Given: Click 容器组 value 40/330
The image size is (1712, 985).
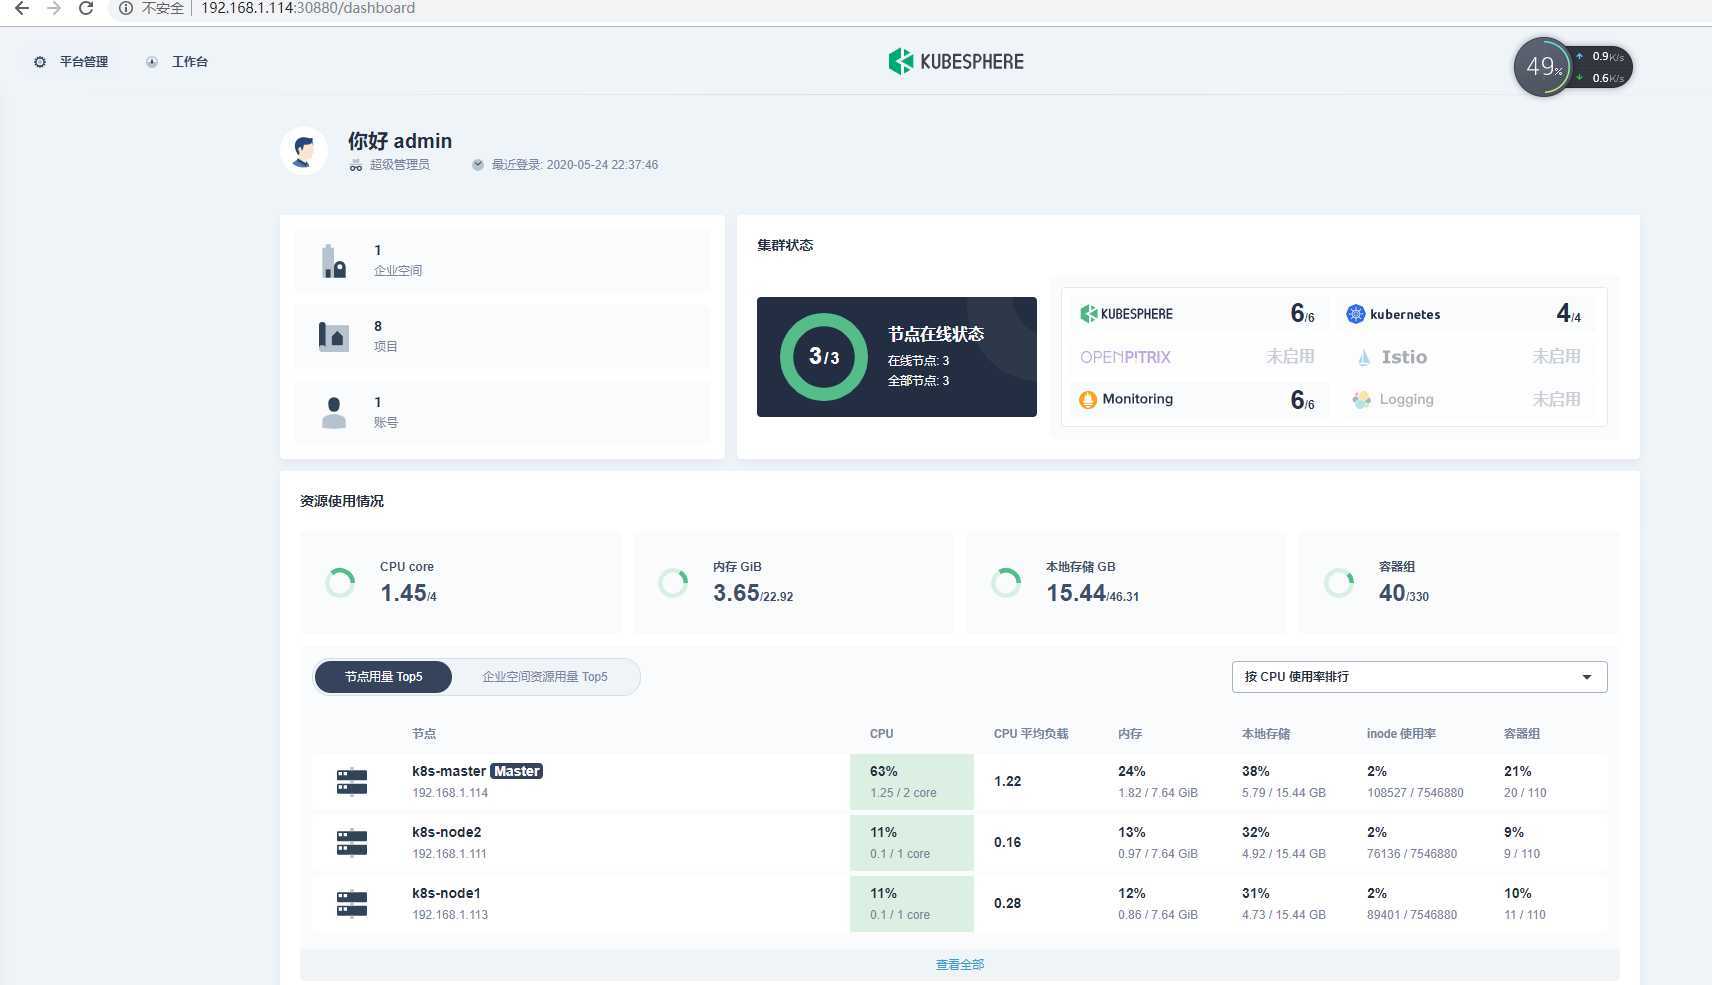Looking at the screenshot, I should point(1404,593).
